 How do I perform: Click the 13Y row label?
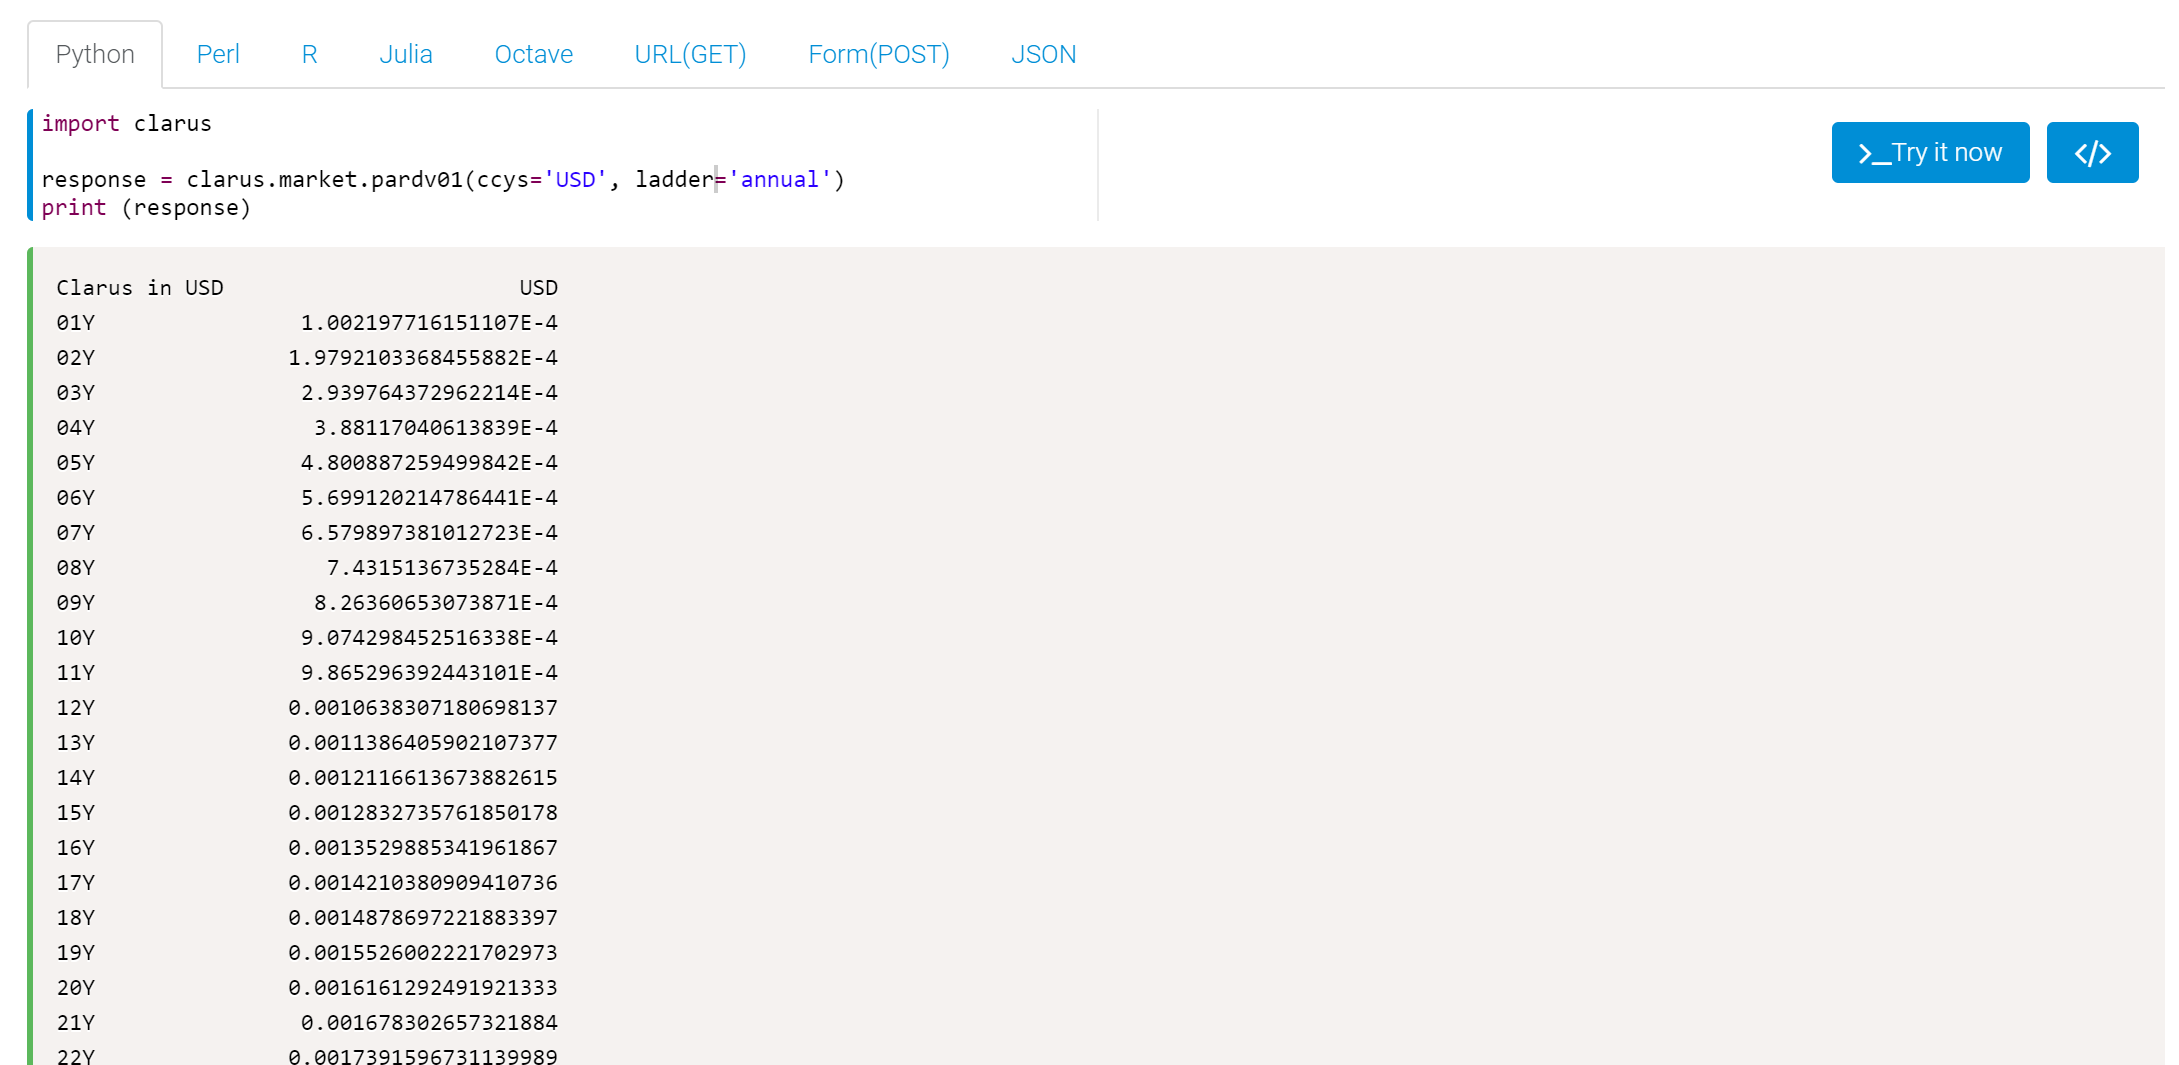[76, 743]
